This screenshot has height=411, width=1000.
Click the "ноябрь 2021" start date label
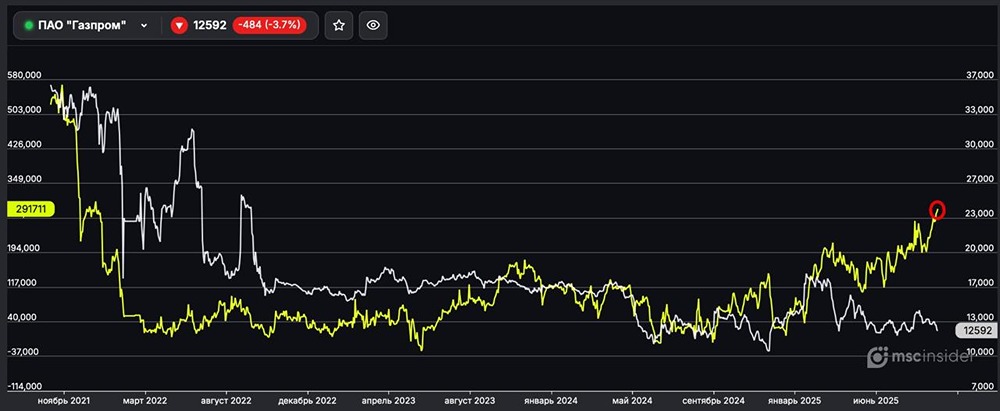[x=62, y=399]
